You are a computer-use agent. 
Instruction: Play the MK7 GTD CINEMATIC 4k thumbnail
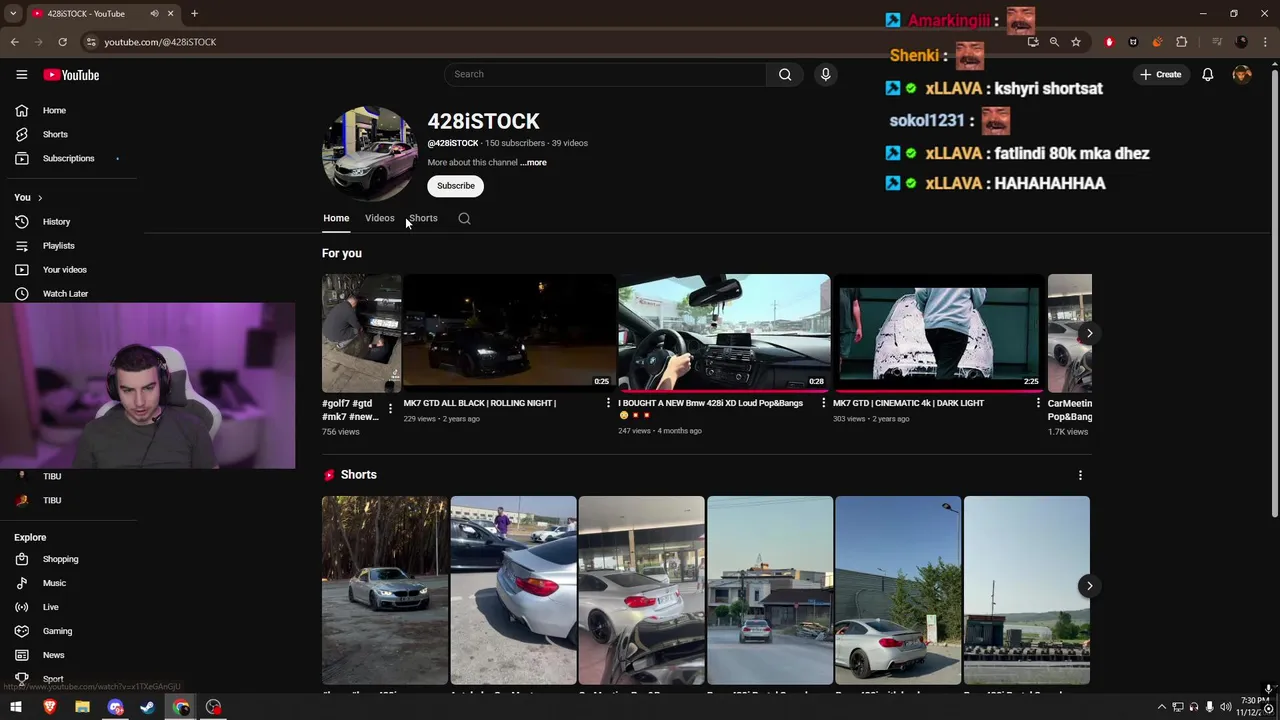938,332
